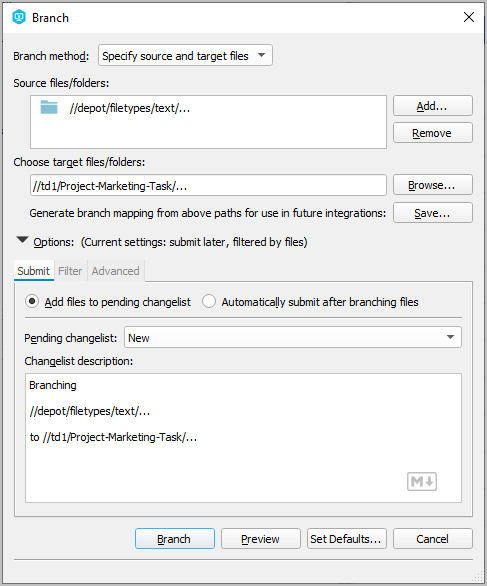487x586 pixels.
Task: Click the Markdown icon in description box
Action: [422, 481]
